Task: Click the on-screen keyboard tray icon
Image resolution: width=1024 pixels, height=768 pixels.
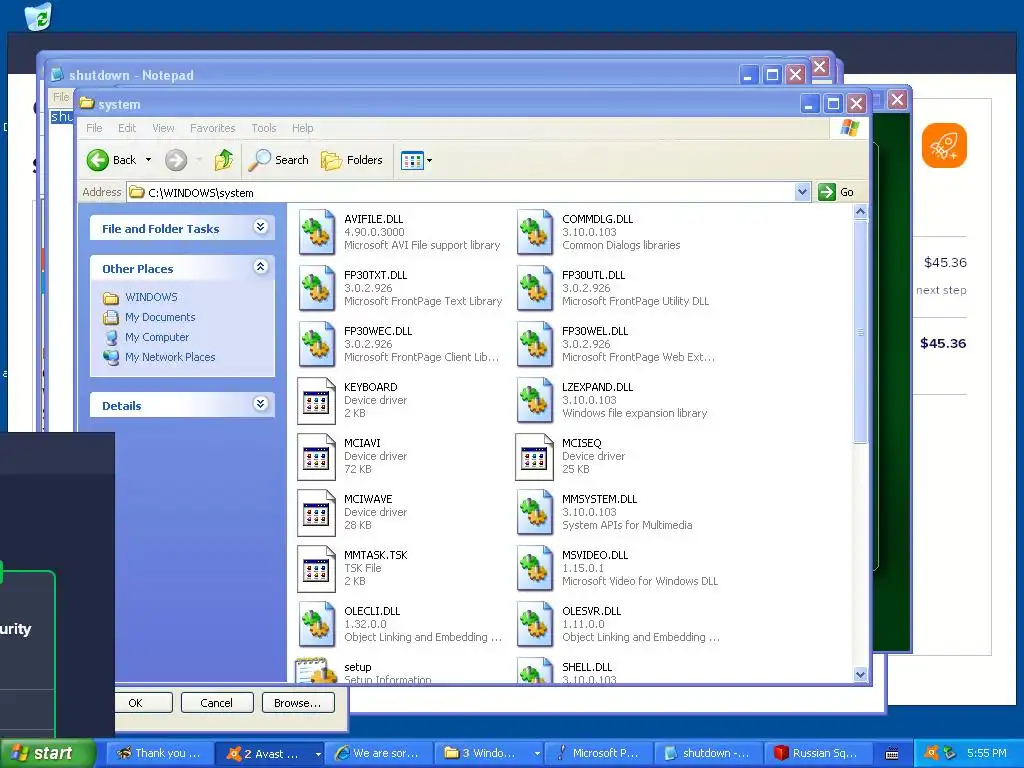Action: [891, 754]
